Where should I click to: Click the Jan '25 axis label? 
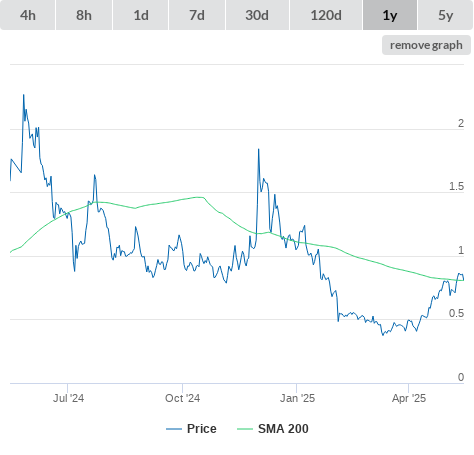click(297, 398)
